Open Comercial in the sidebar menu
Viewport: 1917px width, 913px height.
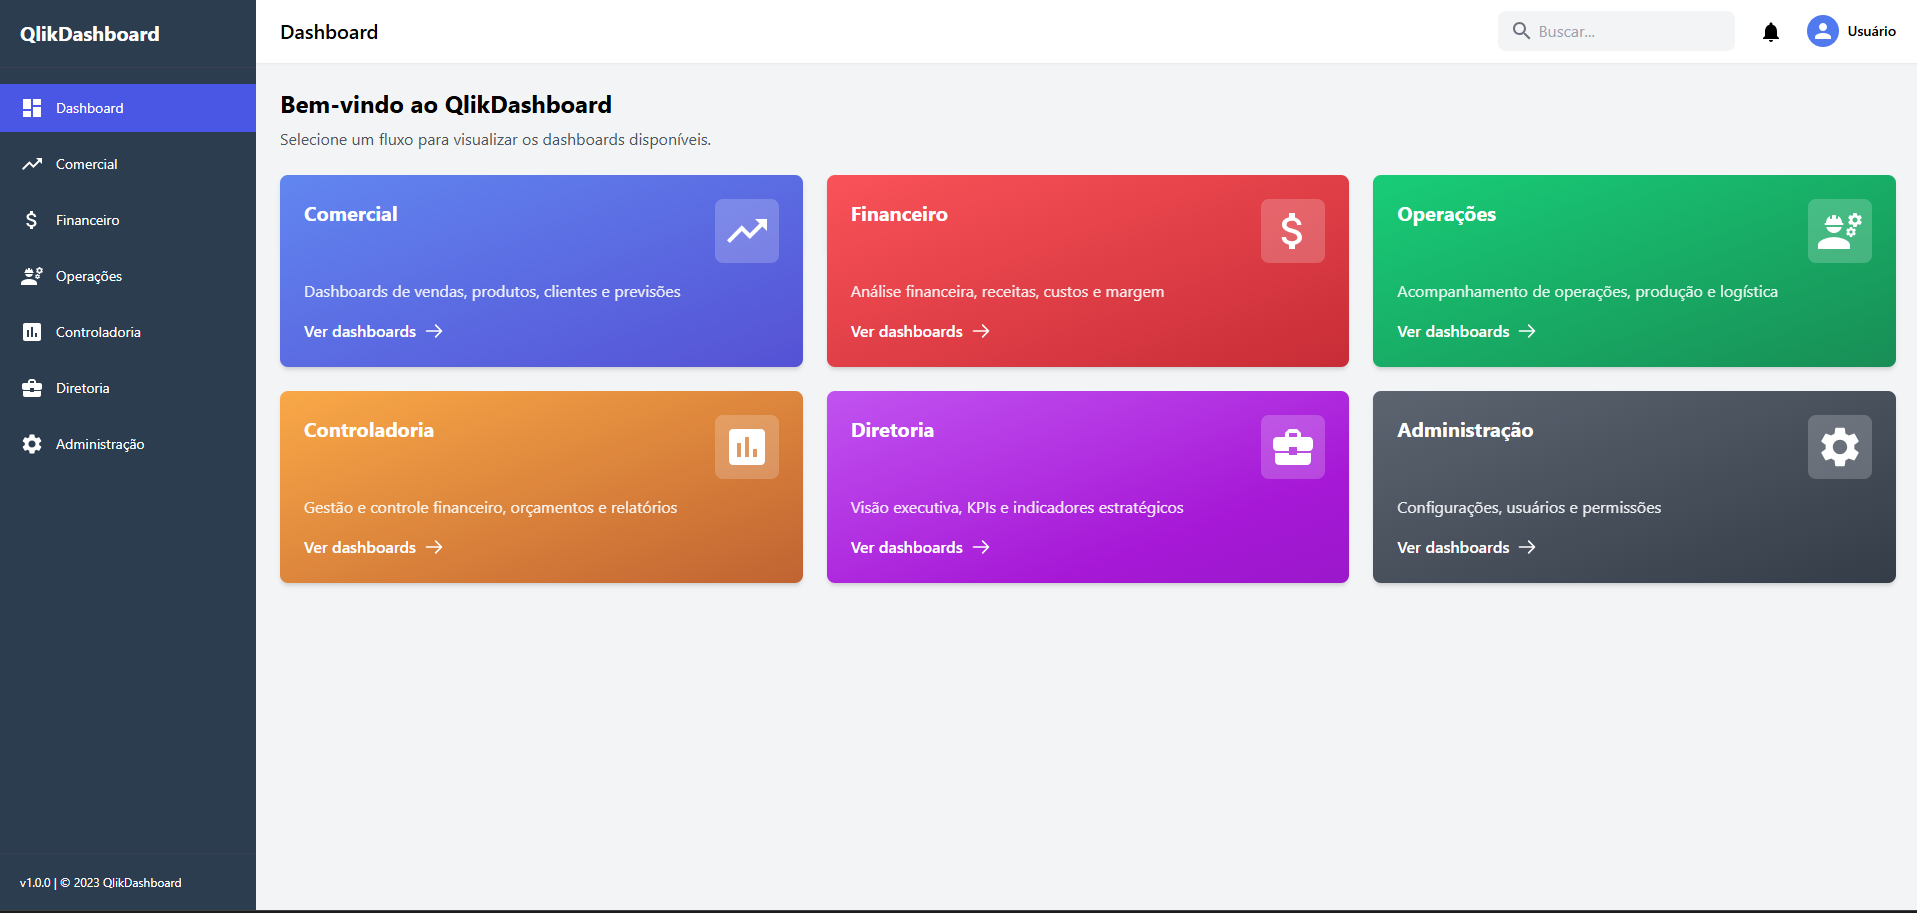coord(87,164)
